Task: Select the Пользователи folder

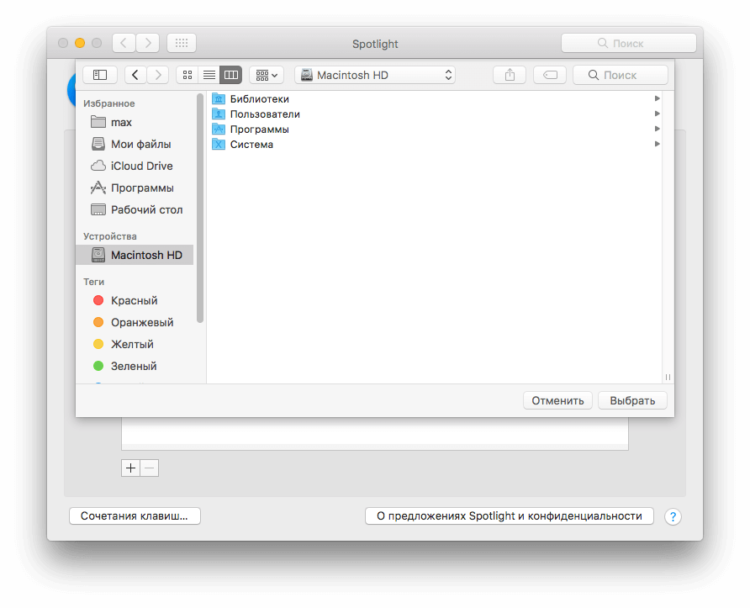Action: point(435,114)
